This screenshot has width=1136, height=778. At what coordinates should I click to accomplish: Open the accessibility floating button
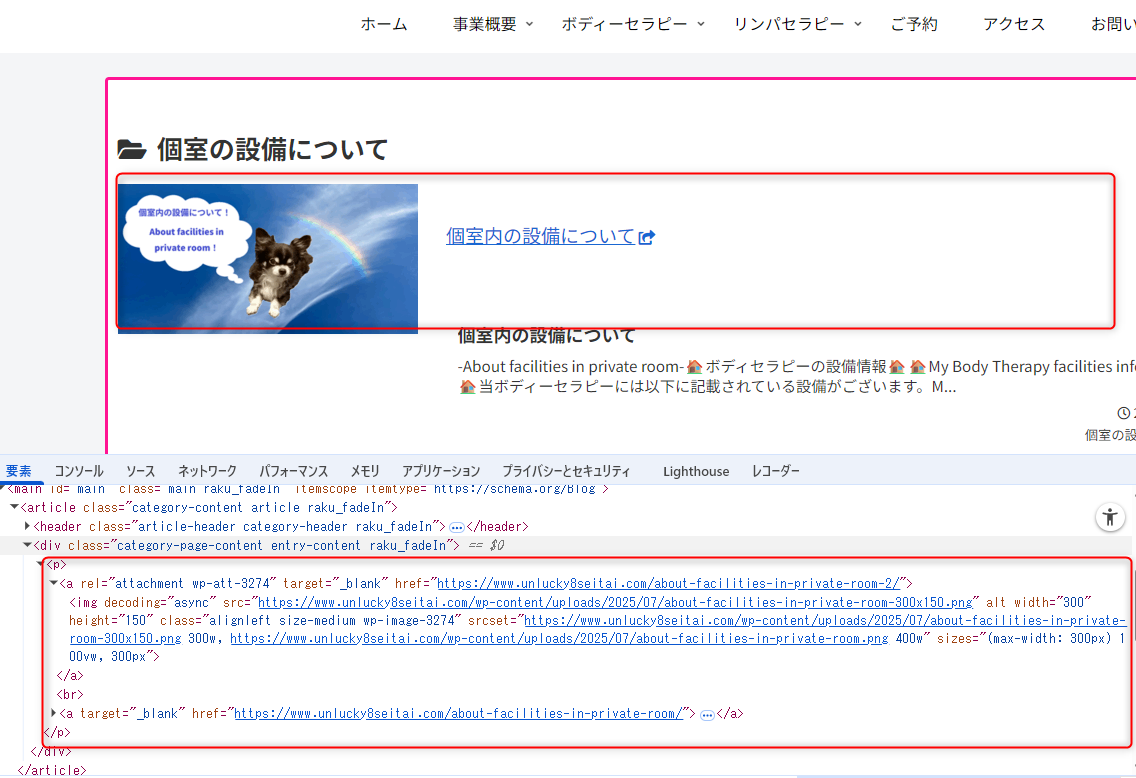(1110, 516)
